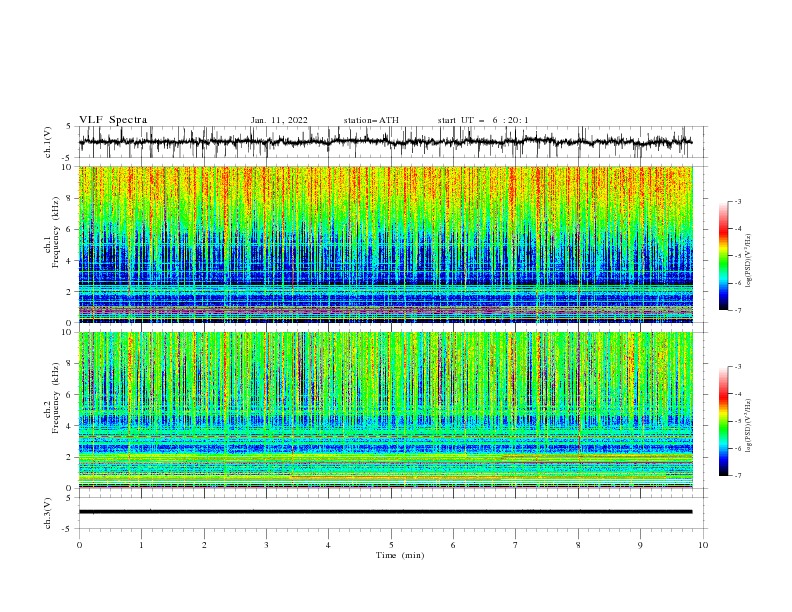Click the "-5" label on ch.2 color bar
Image resolution: width=792 pixels, height=612 pixels.
point(738,421)
